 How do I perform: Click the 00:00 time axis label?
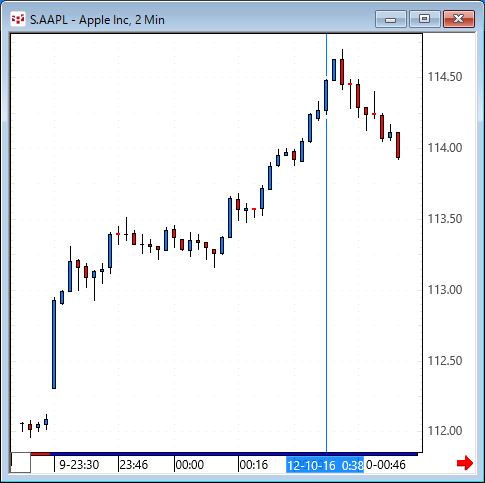click(x=189, y=465)
